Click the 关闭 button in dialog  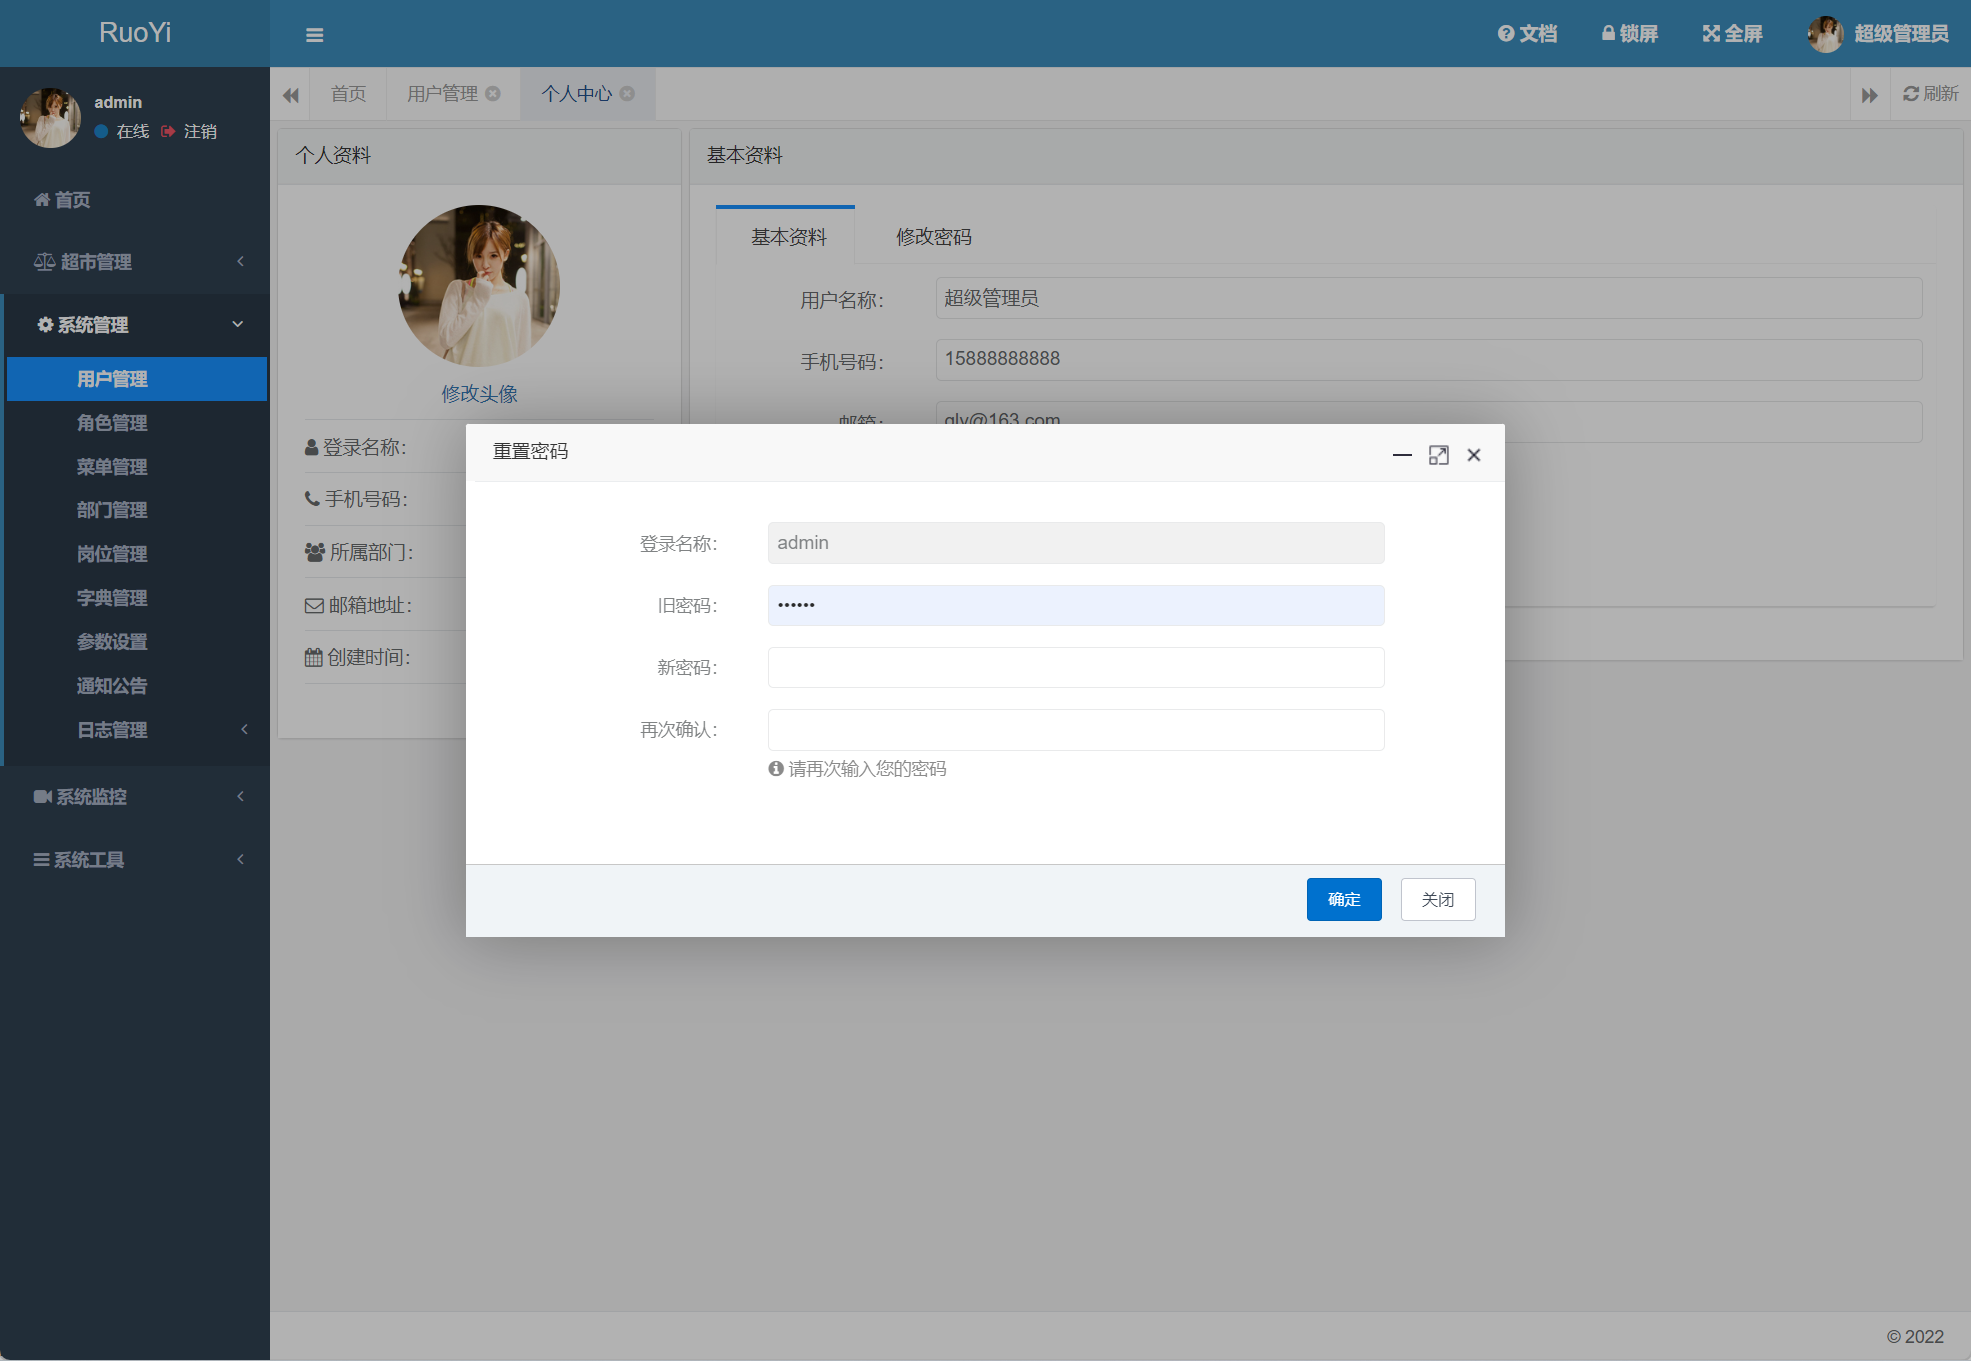click(1437, 900)
